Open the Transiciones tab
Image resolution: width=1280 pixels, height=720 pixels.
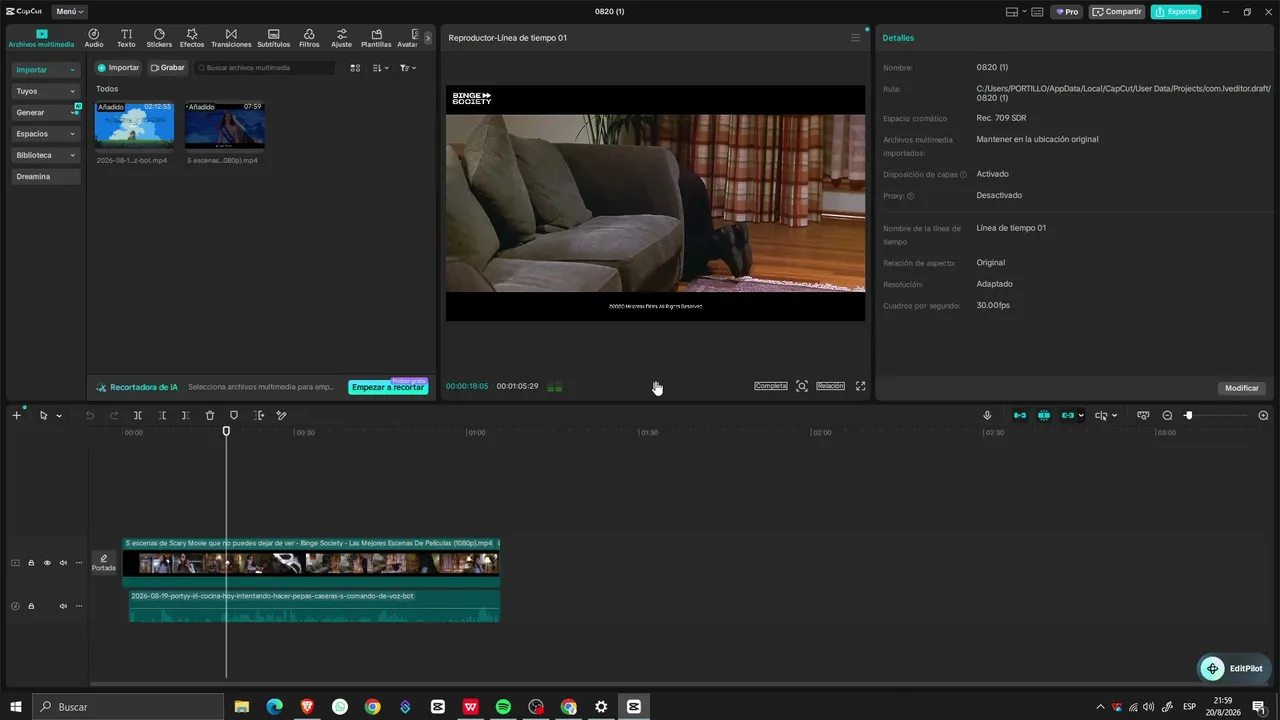coord(231,38)
